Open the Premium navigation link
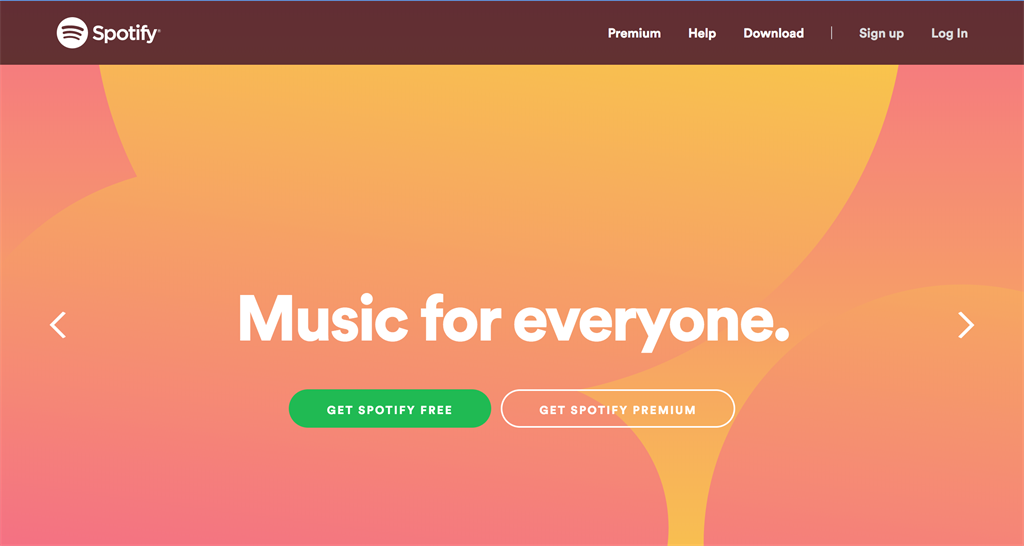The width and height of the screenshot is (1024, 546). point(634,33)
